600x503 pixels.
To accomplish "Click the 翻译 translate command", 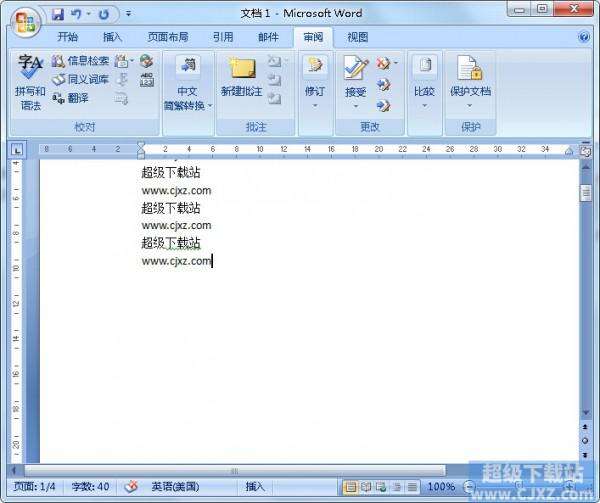I will tap(70, 98).
